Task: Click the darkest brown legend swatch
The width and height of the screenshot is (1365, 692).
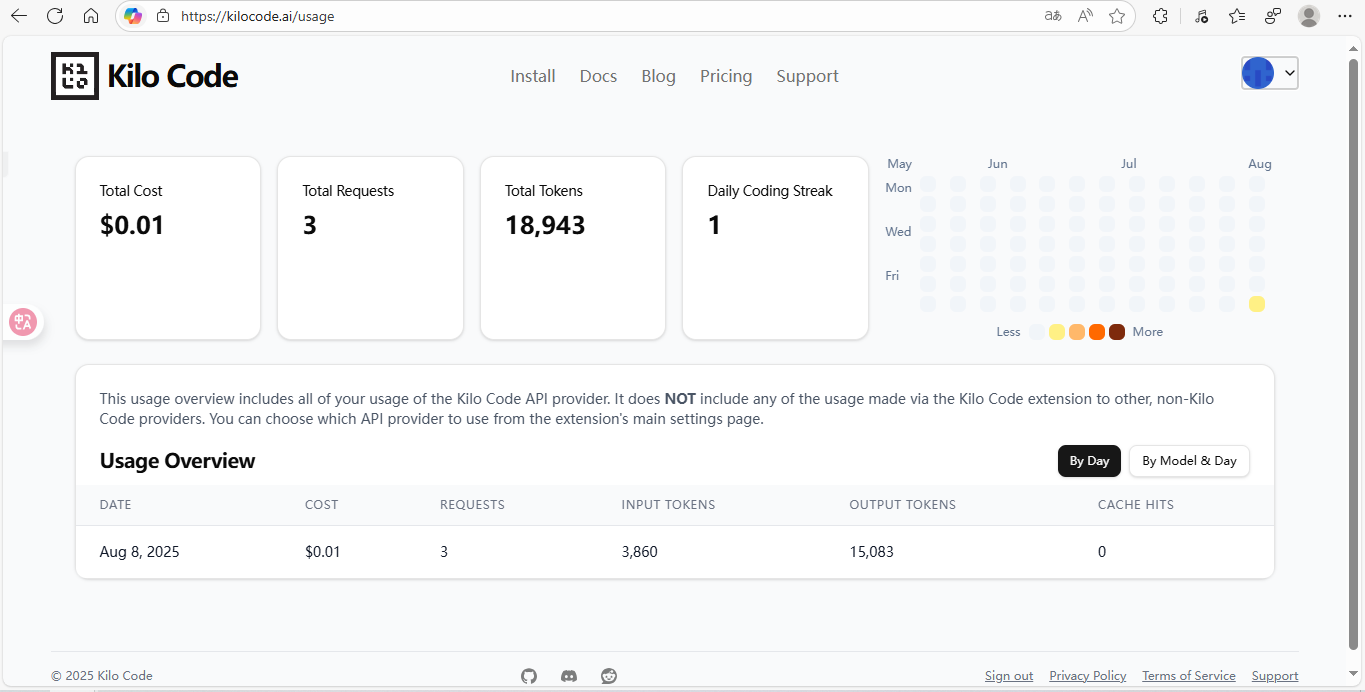Action: [1117, 332]
